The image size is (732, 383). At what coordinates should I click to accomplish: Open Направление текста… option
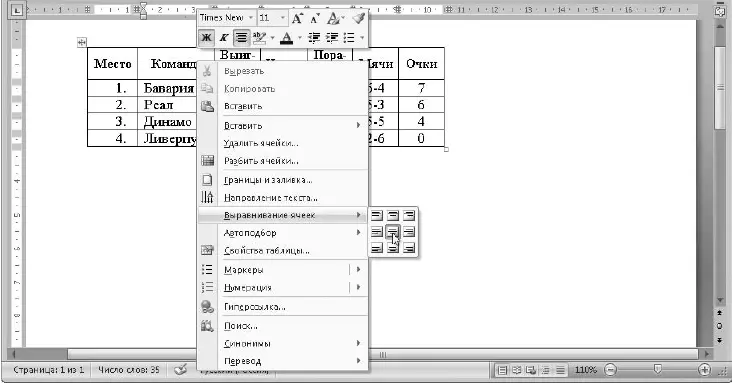pyautogui.click(x=282, y=198)
